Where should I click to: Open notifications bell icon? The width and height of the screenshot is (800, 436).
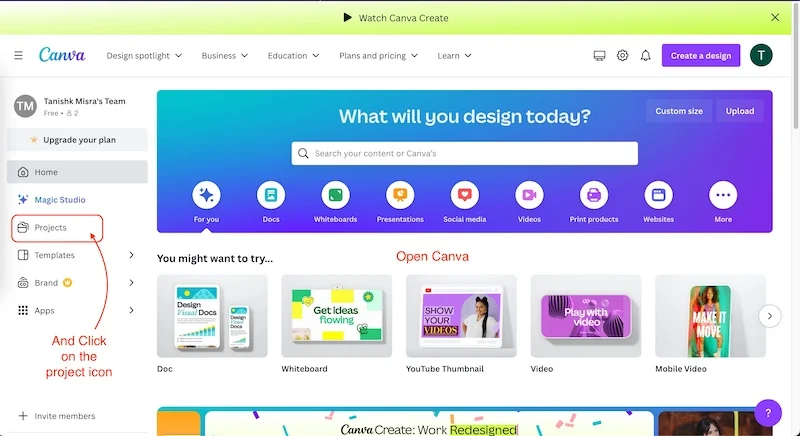tap(646, 56)
